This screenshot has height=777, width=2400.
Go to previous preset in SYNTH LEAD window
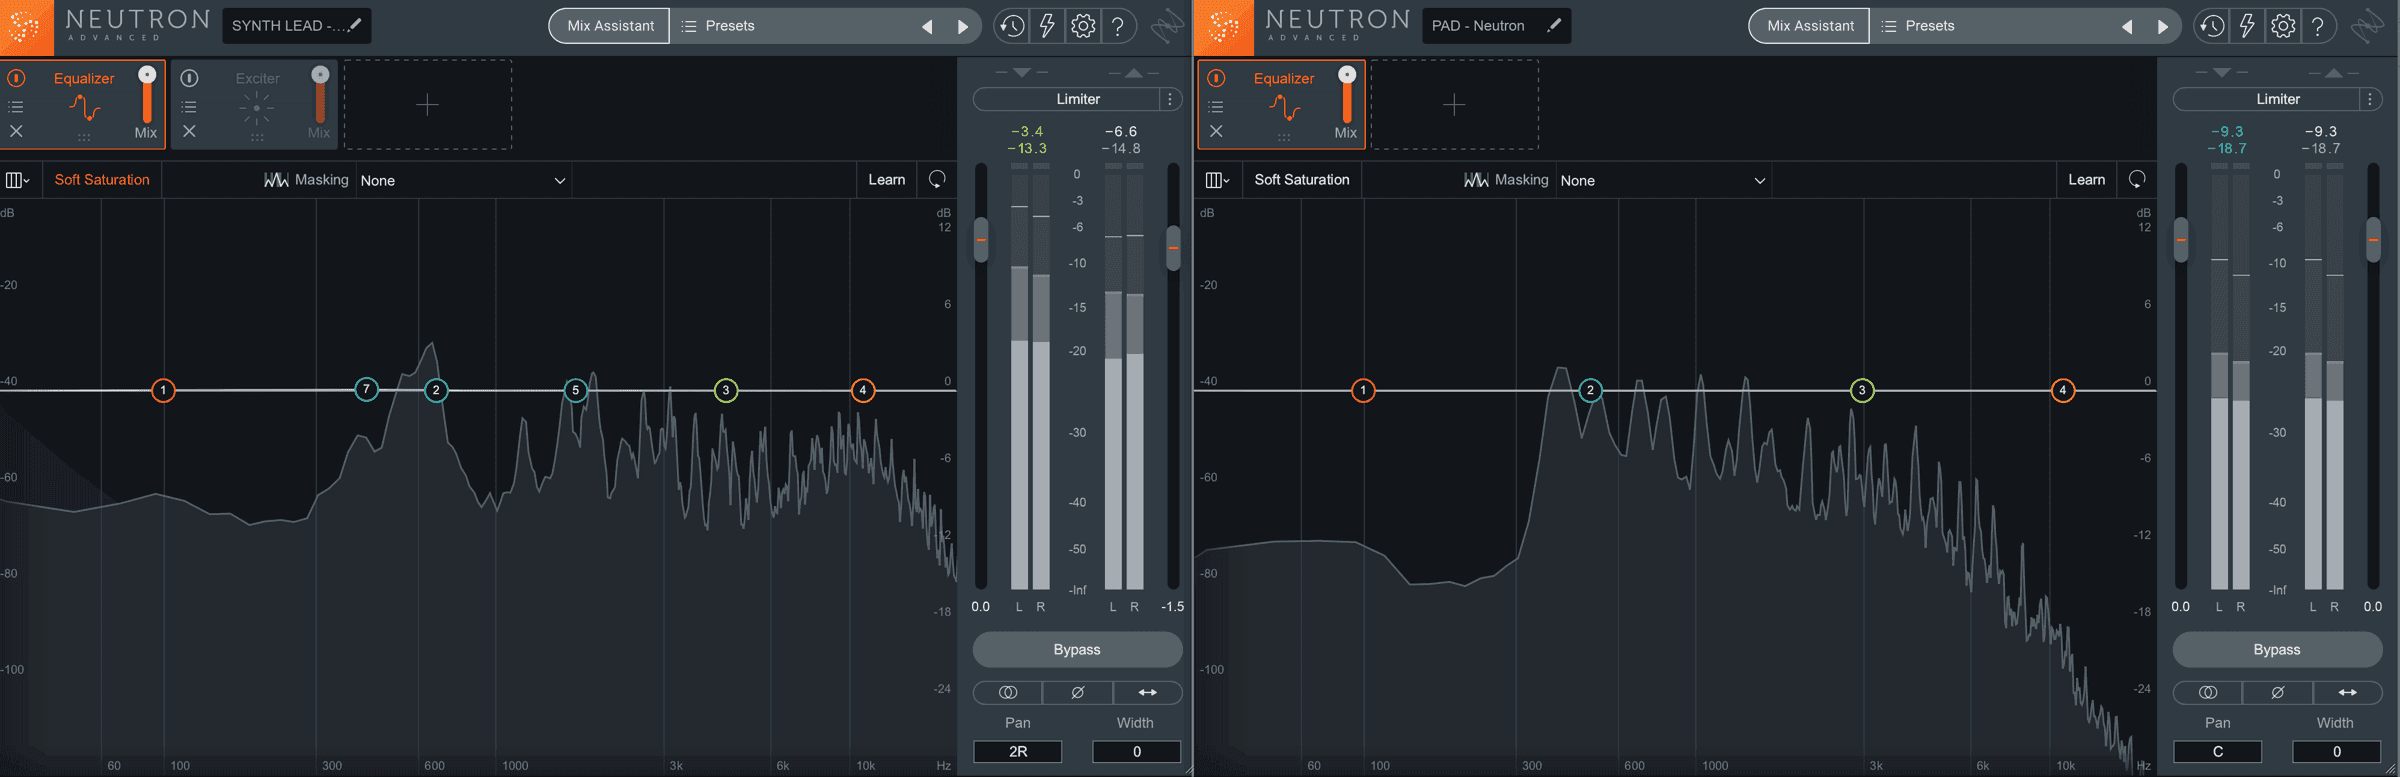point(927,27)
